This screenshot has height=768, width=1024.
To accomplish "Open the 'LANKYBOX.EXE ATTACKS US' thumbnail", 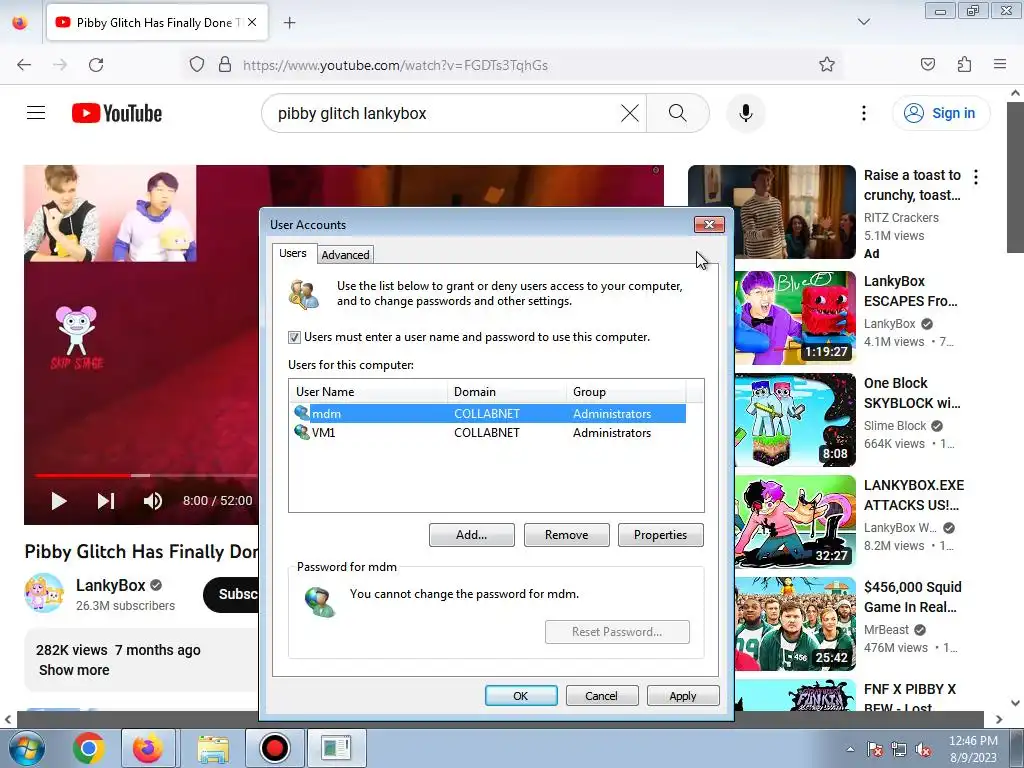I will [x=795, y=522].
